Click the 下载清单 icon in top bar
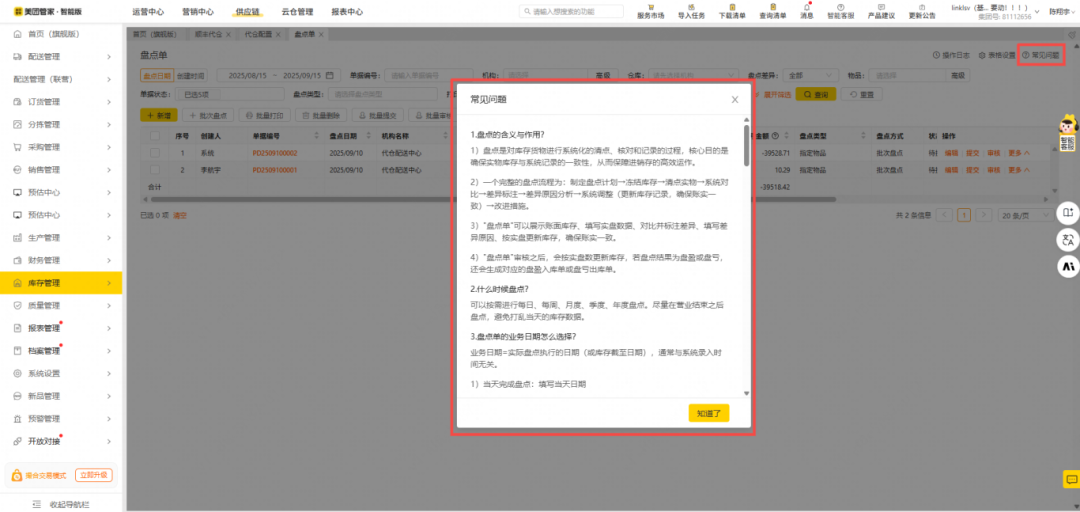 (732, 7)
